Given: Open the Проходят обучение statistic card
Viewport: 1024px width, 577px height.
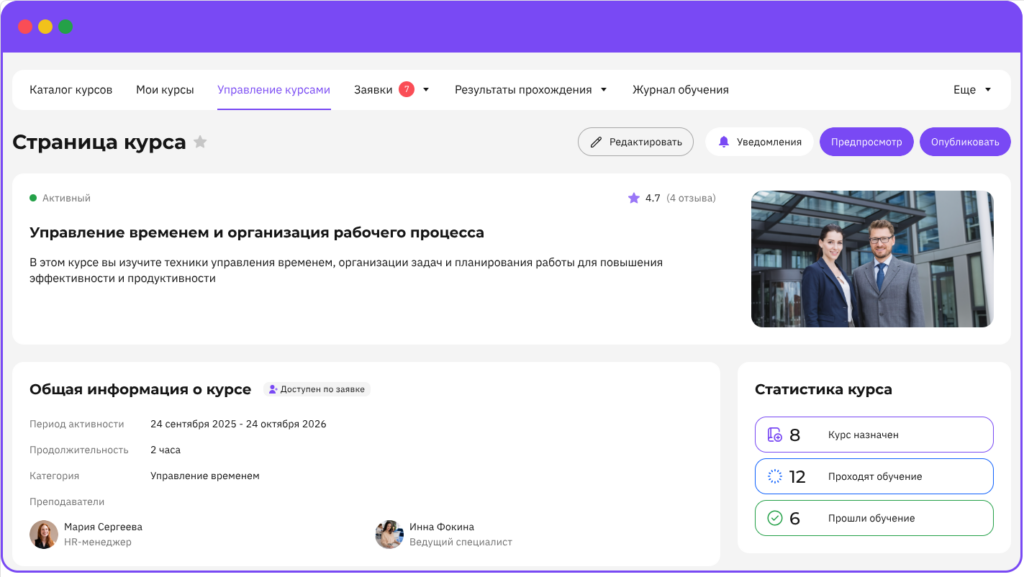Looking at the screenshot, I should [874, 476].
